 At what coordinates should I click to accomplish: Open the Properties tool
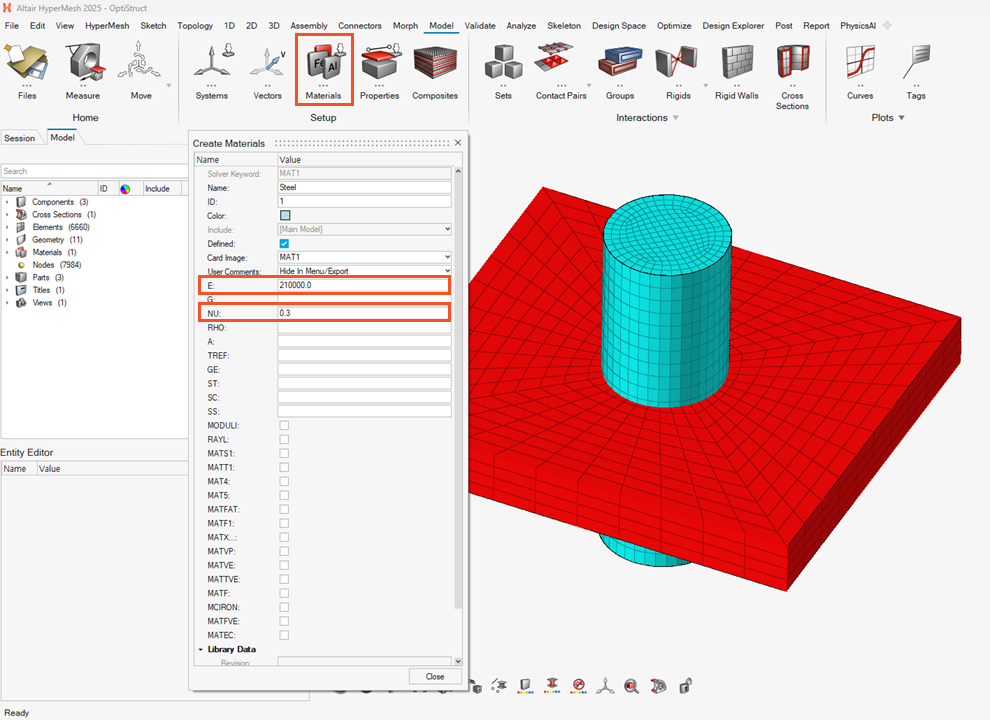click(x=379, y=71)
